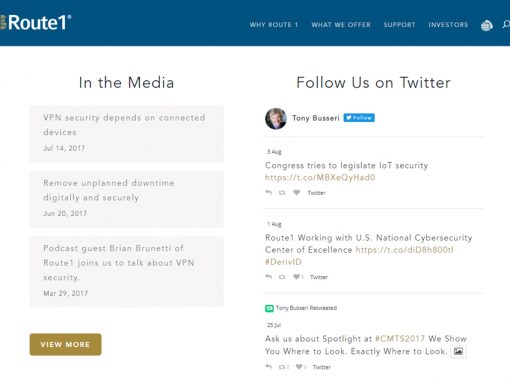Click Tony Busseri's profile photo
510x382 pixels.
(276, 119)
